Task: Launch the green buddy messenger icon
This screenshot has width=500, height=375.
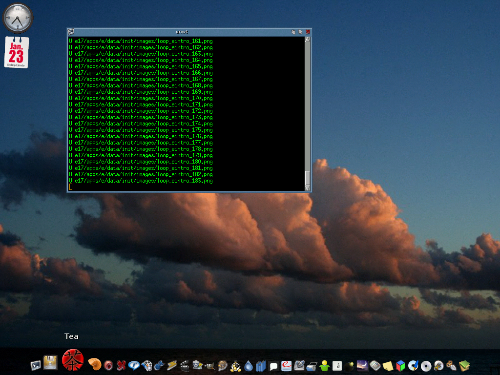Action: (324, 366)
